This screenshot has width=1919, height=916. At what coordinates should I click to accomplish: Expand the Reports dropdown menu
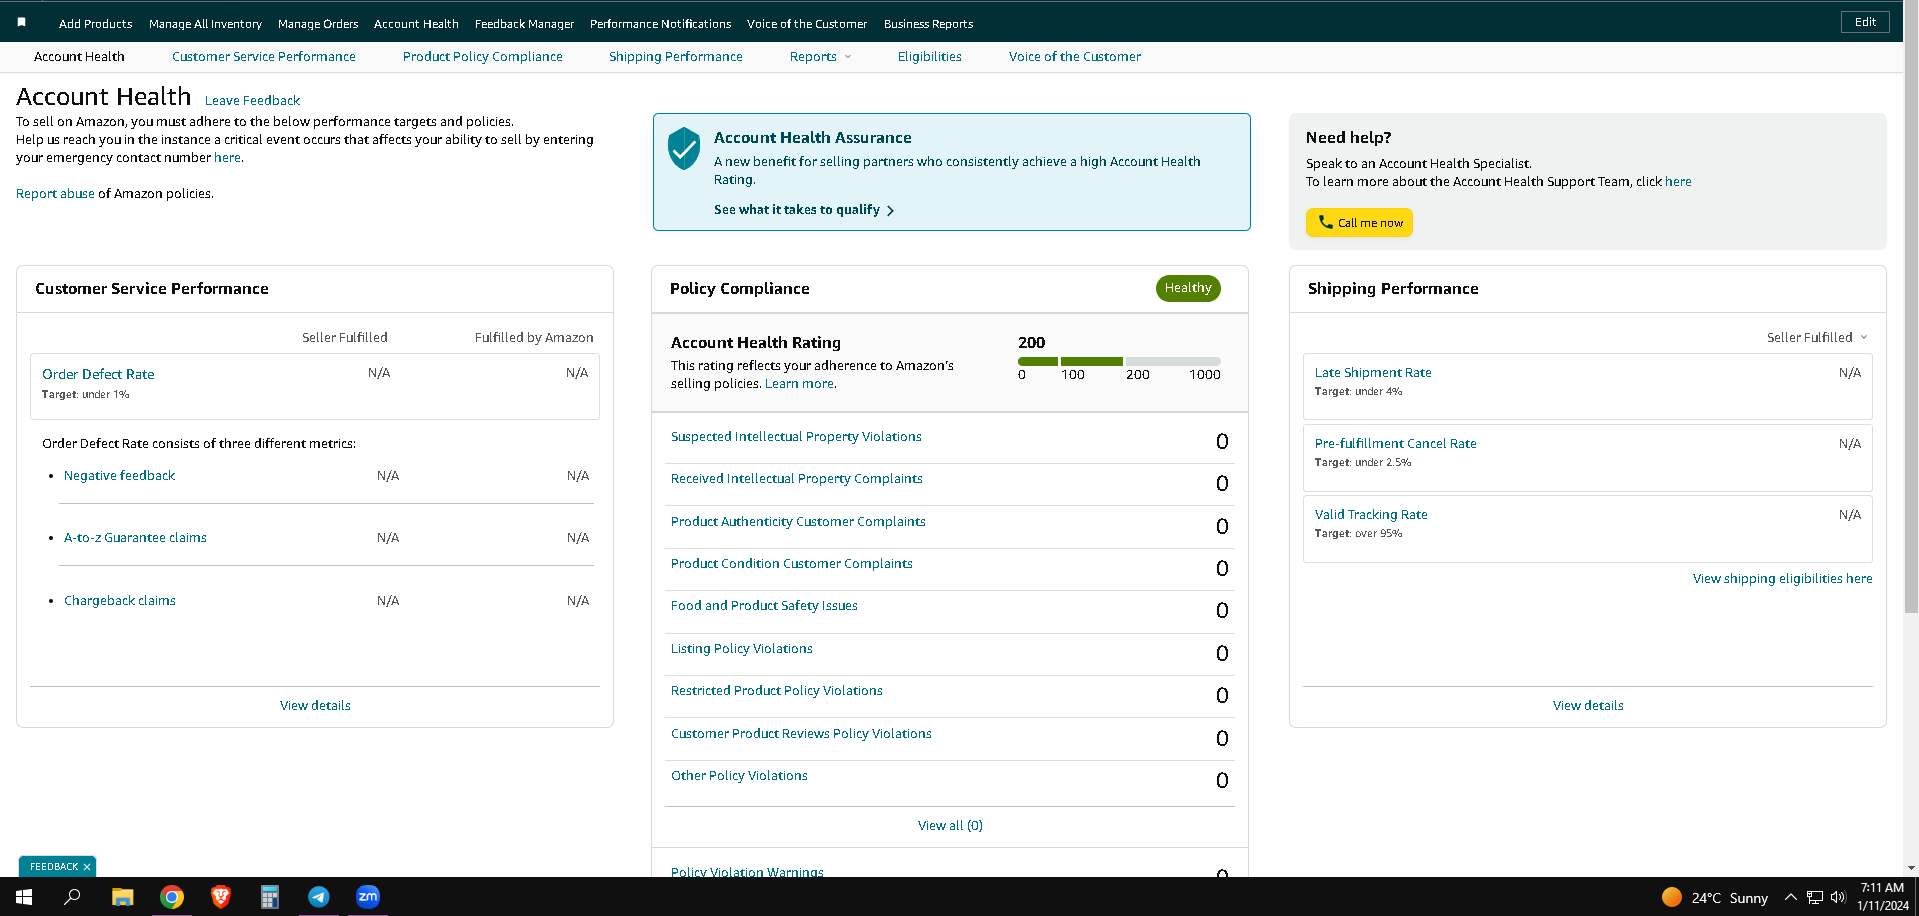tap(821, 57)
